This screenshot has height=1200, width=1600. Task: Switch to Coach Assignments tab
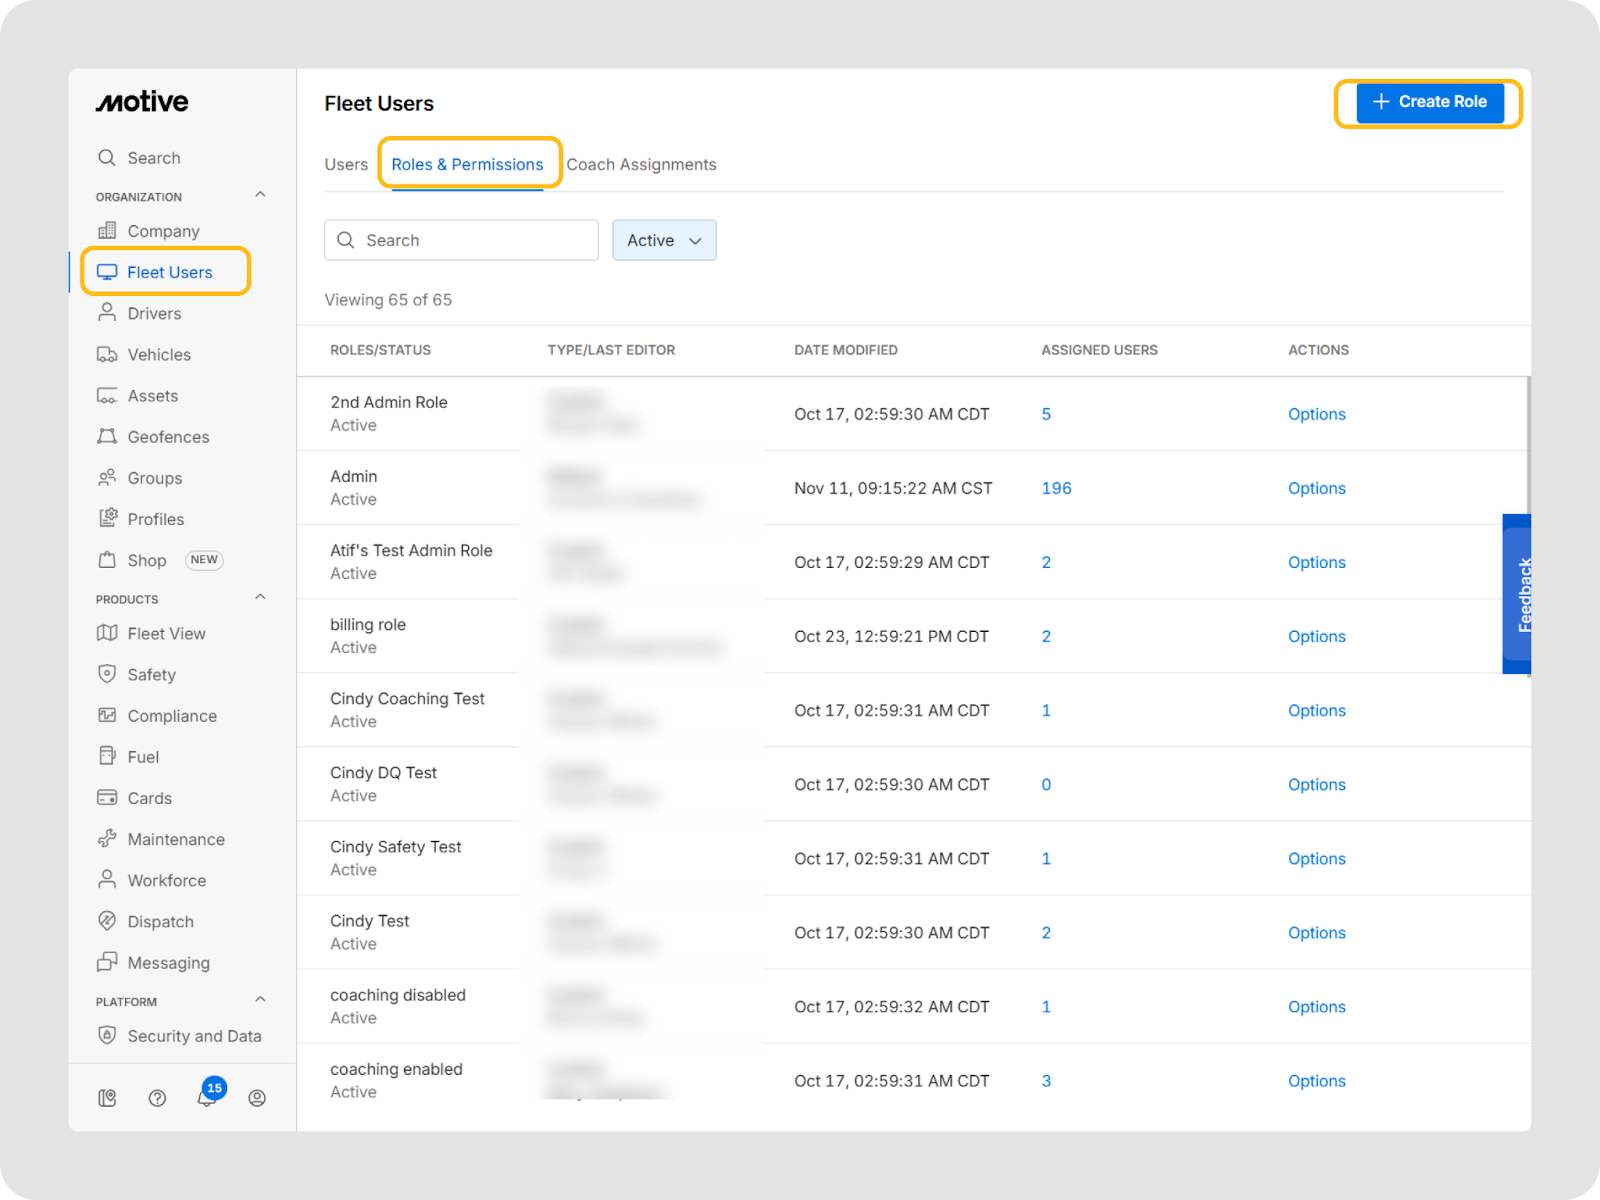[x=641, y=165]
